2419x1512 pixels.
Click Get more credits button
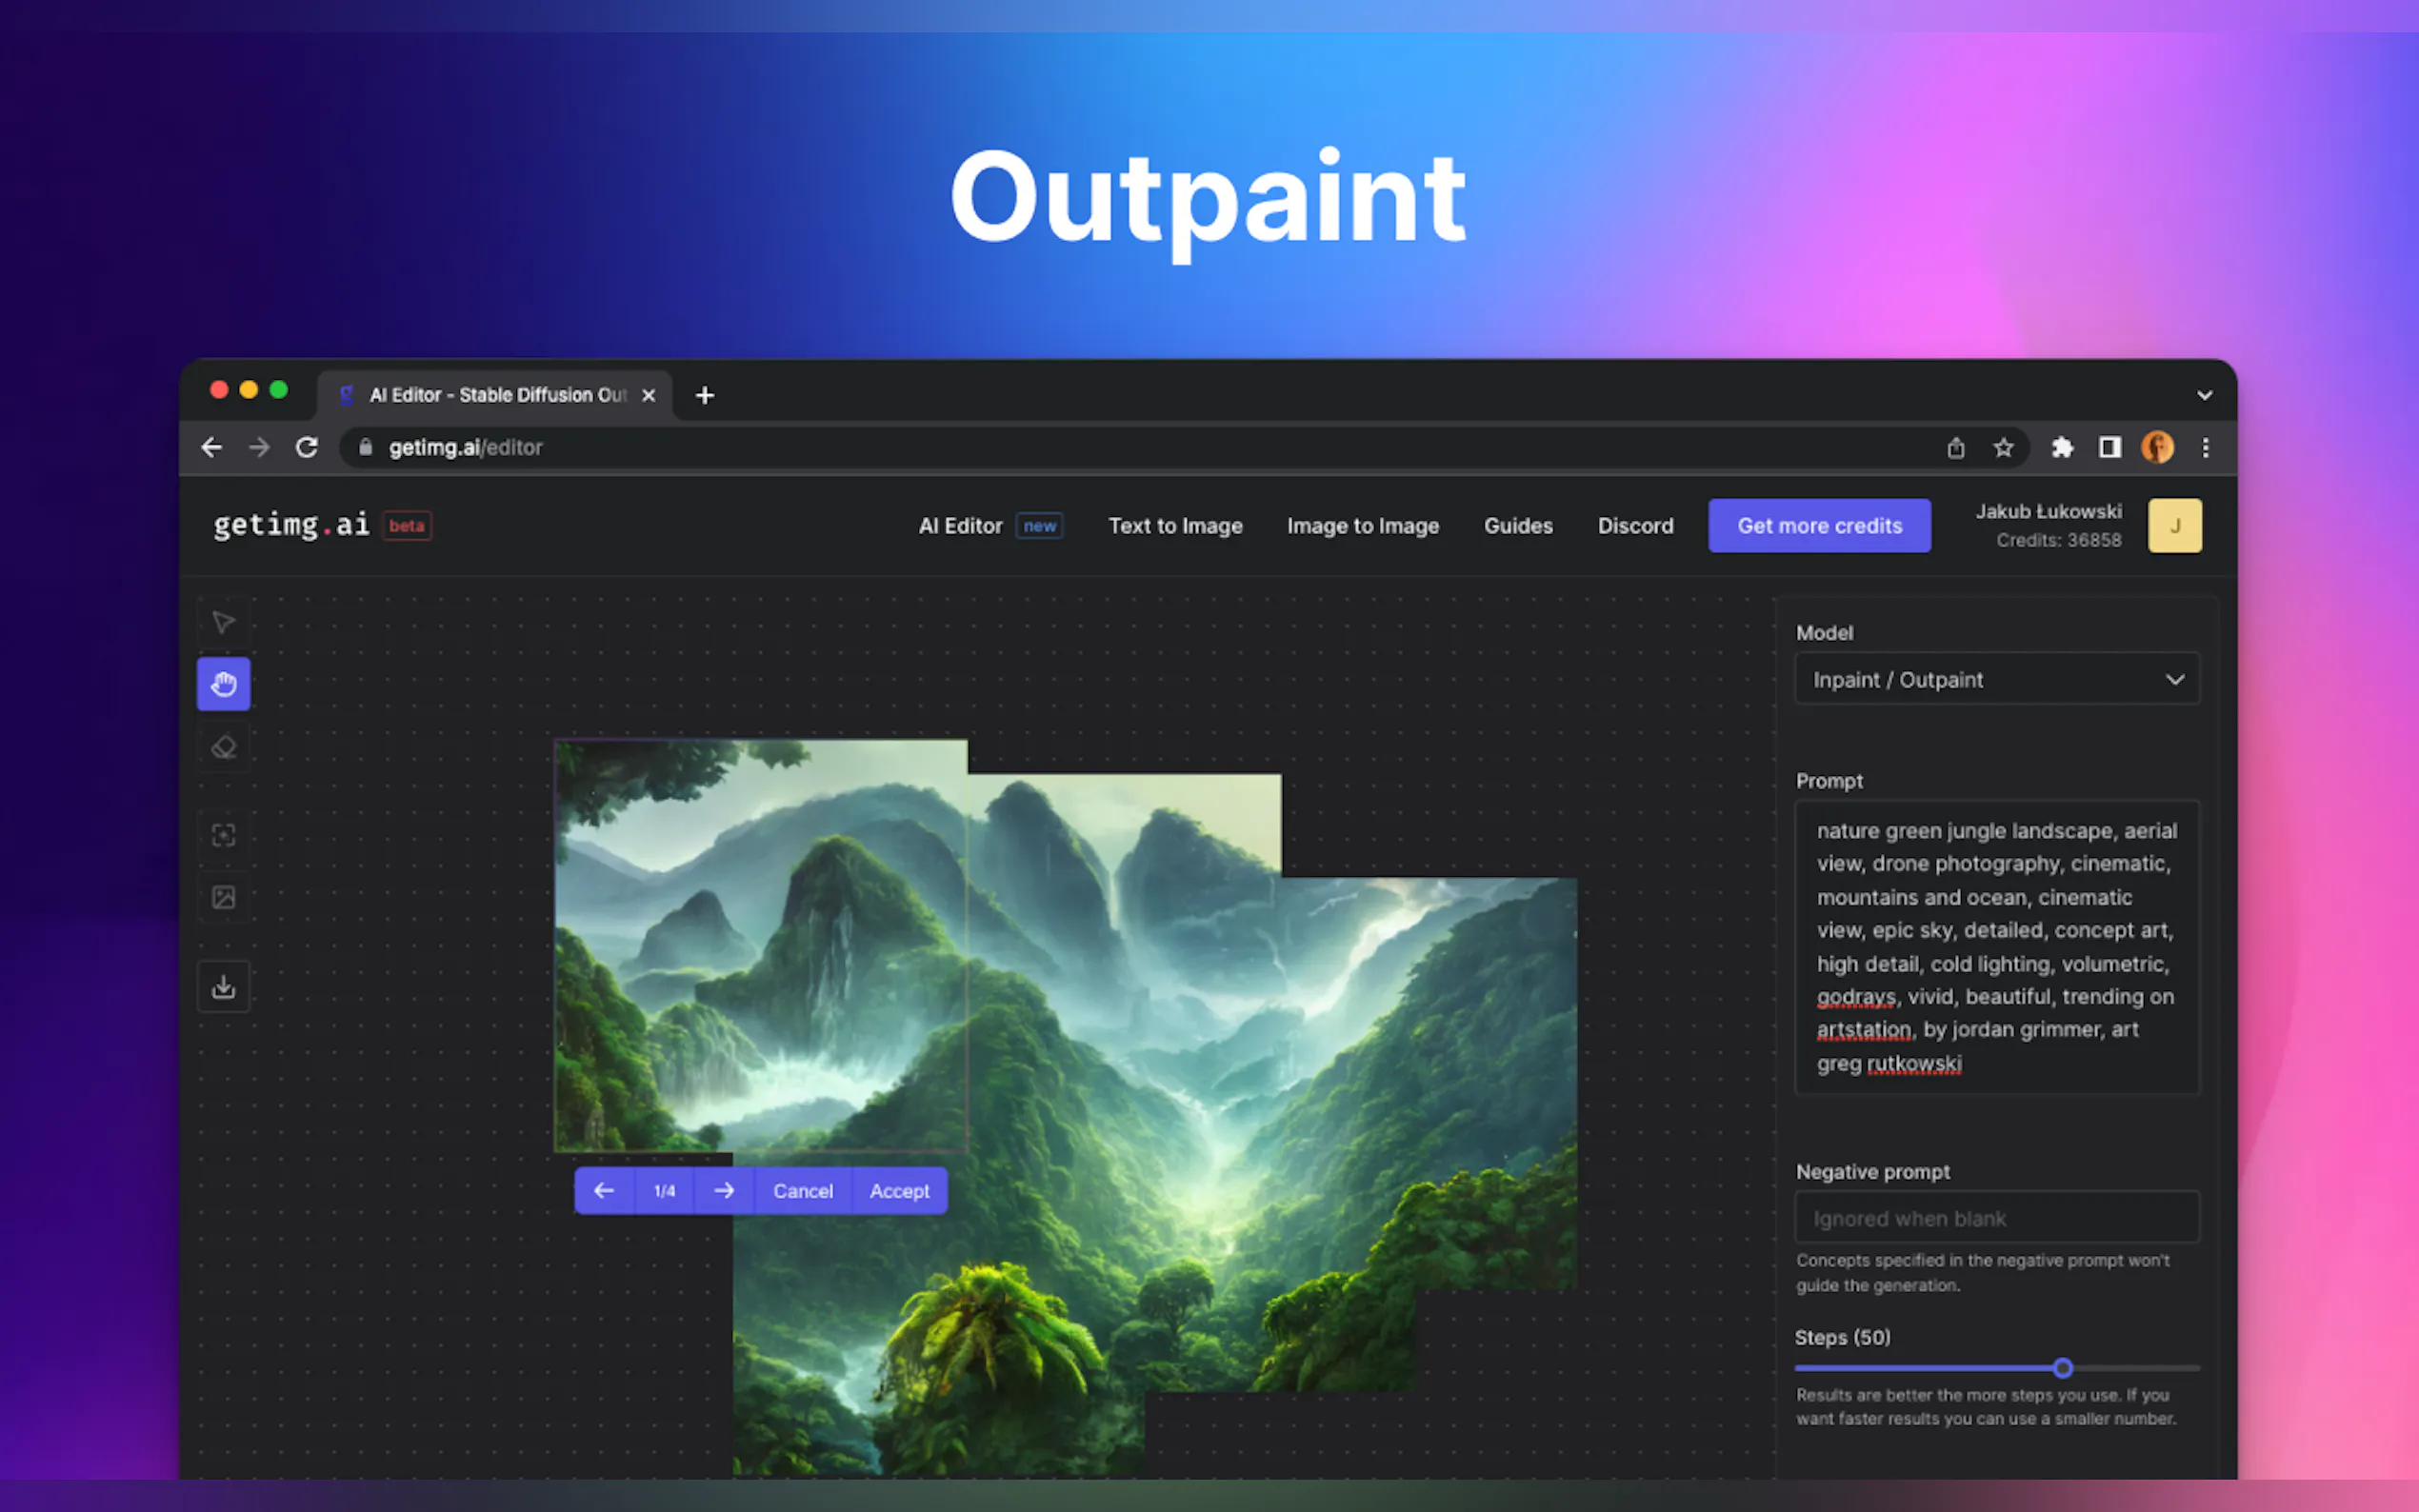tap(1818, 526)
